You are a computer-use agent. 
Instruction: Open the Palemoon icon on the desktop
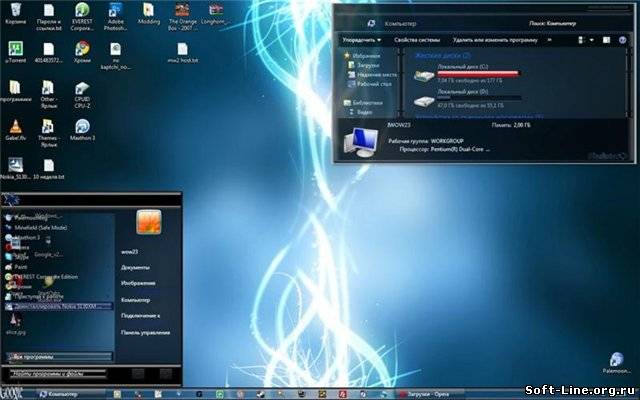click(619, 361)
